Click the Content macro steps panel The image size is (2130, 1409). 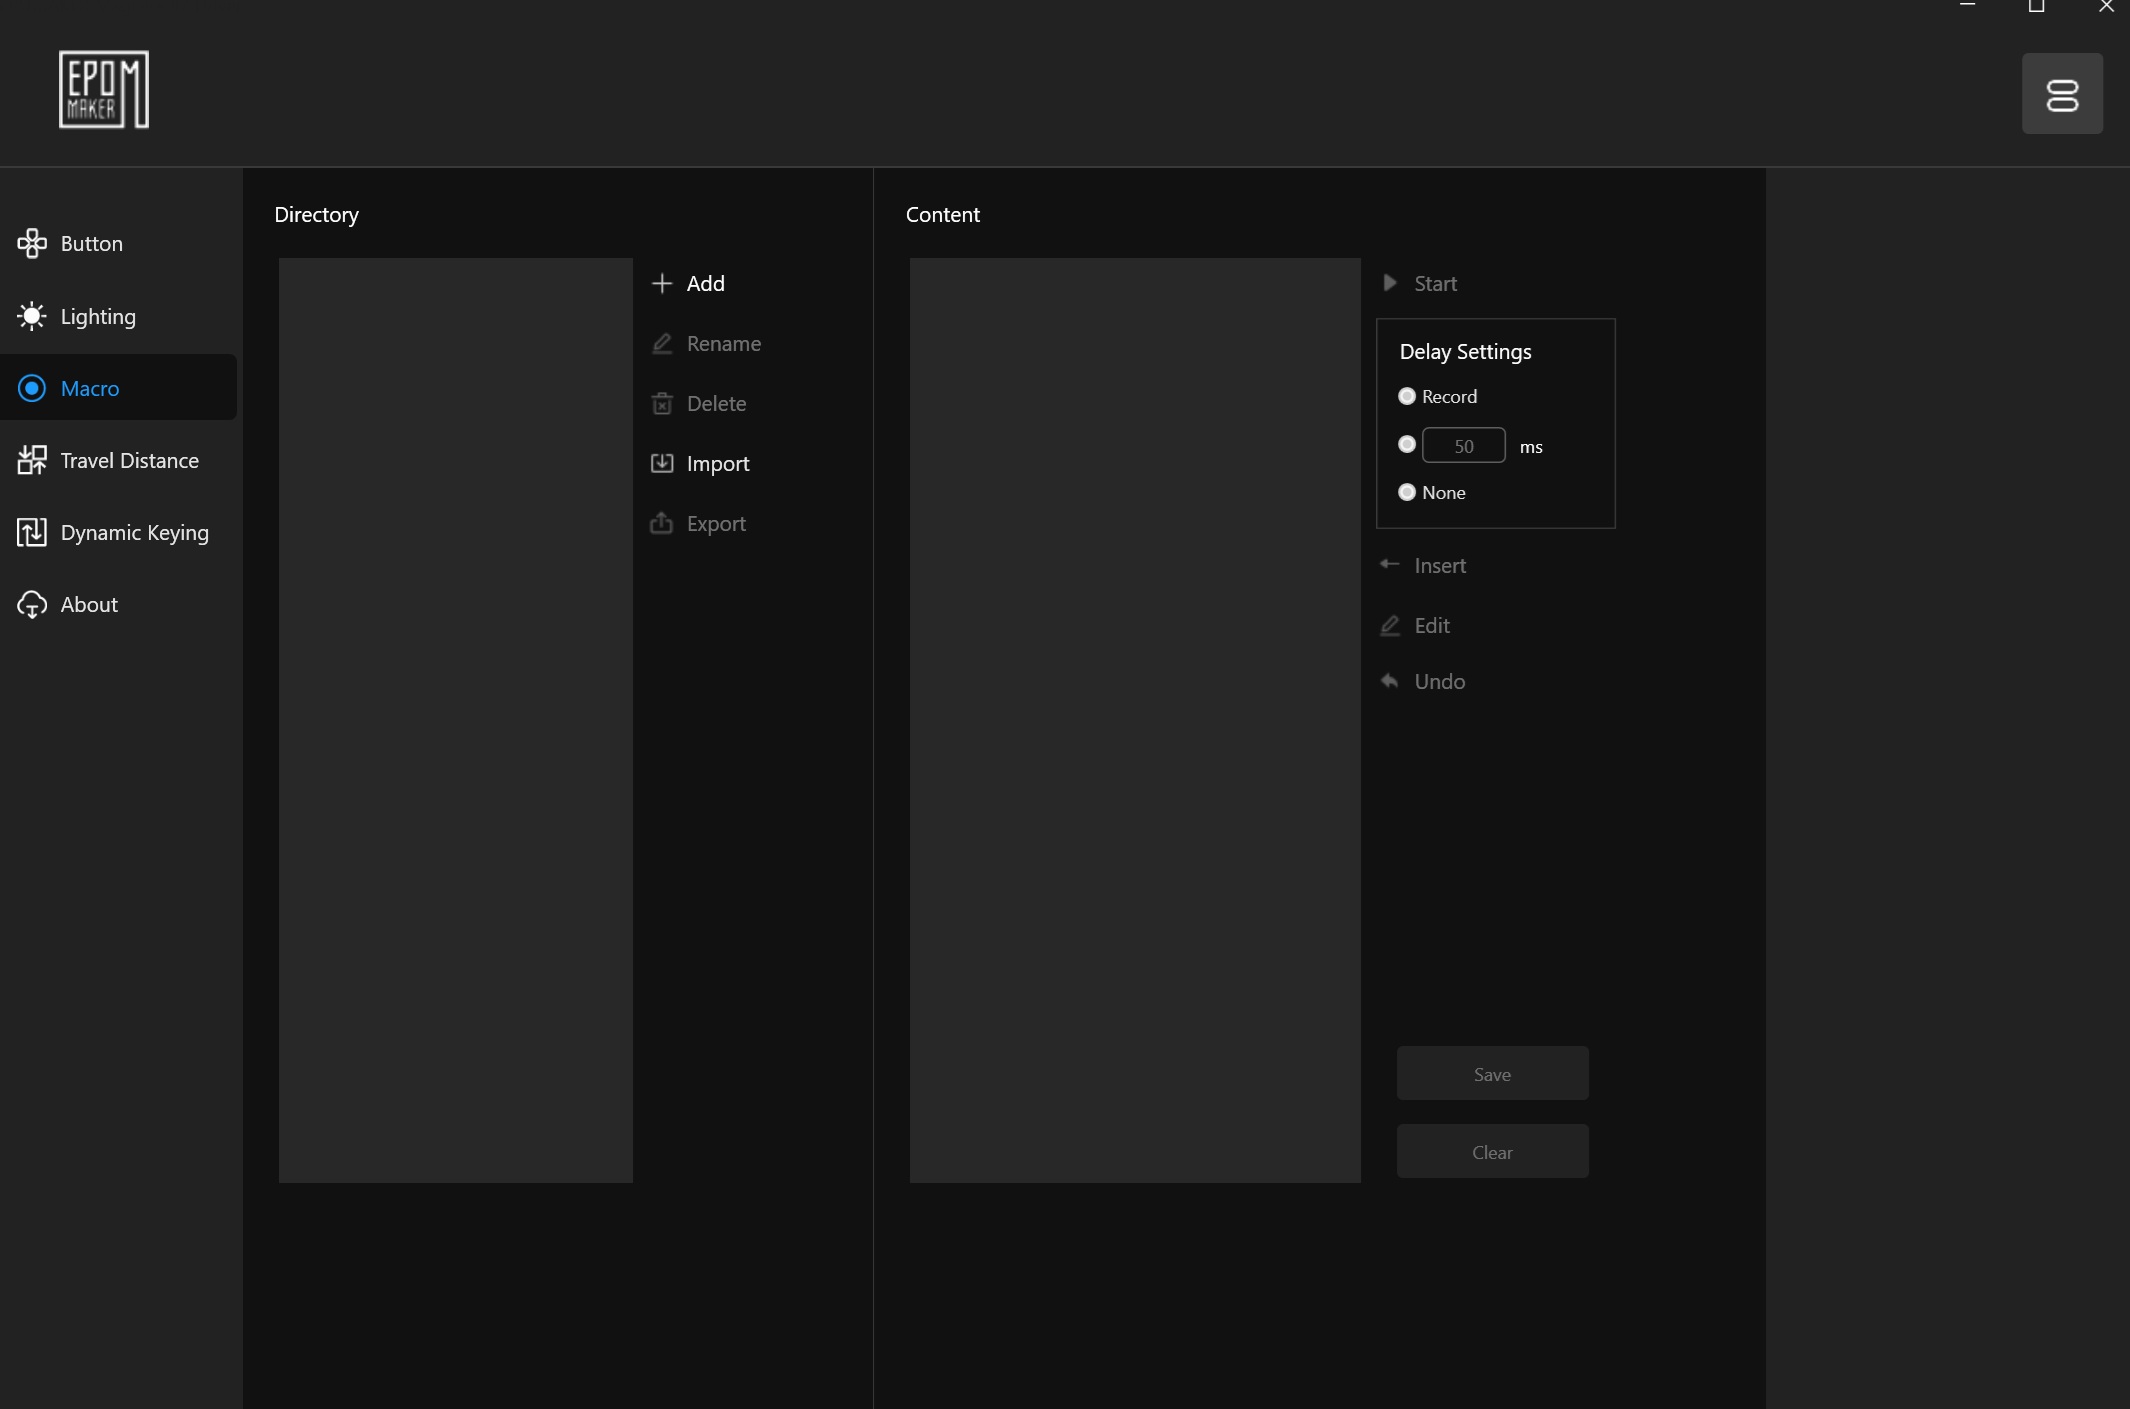pyautogui.click(x=1135, y=720)
